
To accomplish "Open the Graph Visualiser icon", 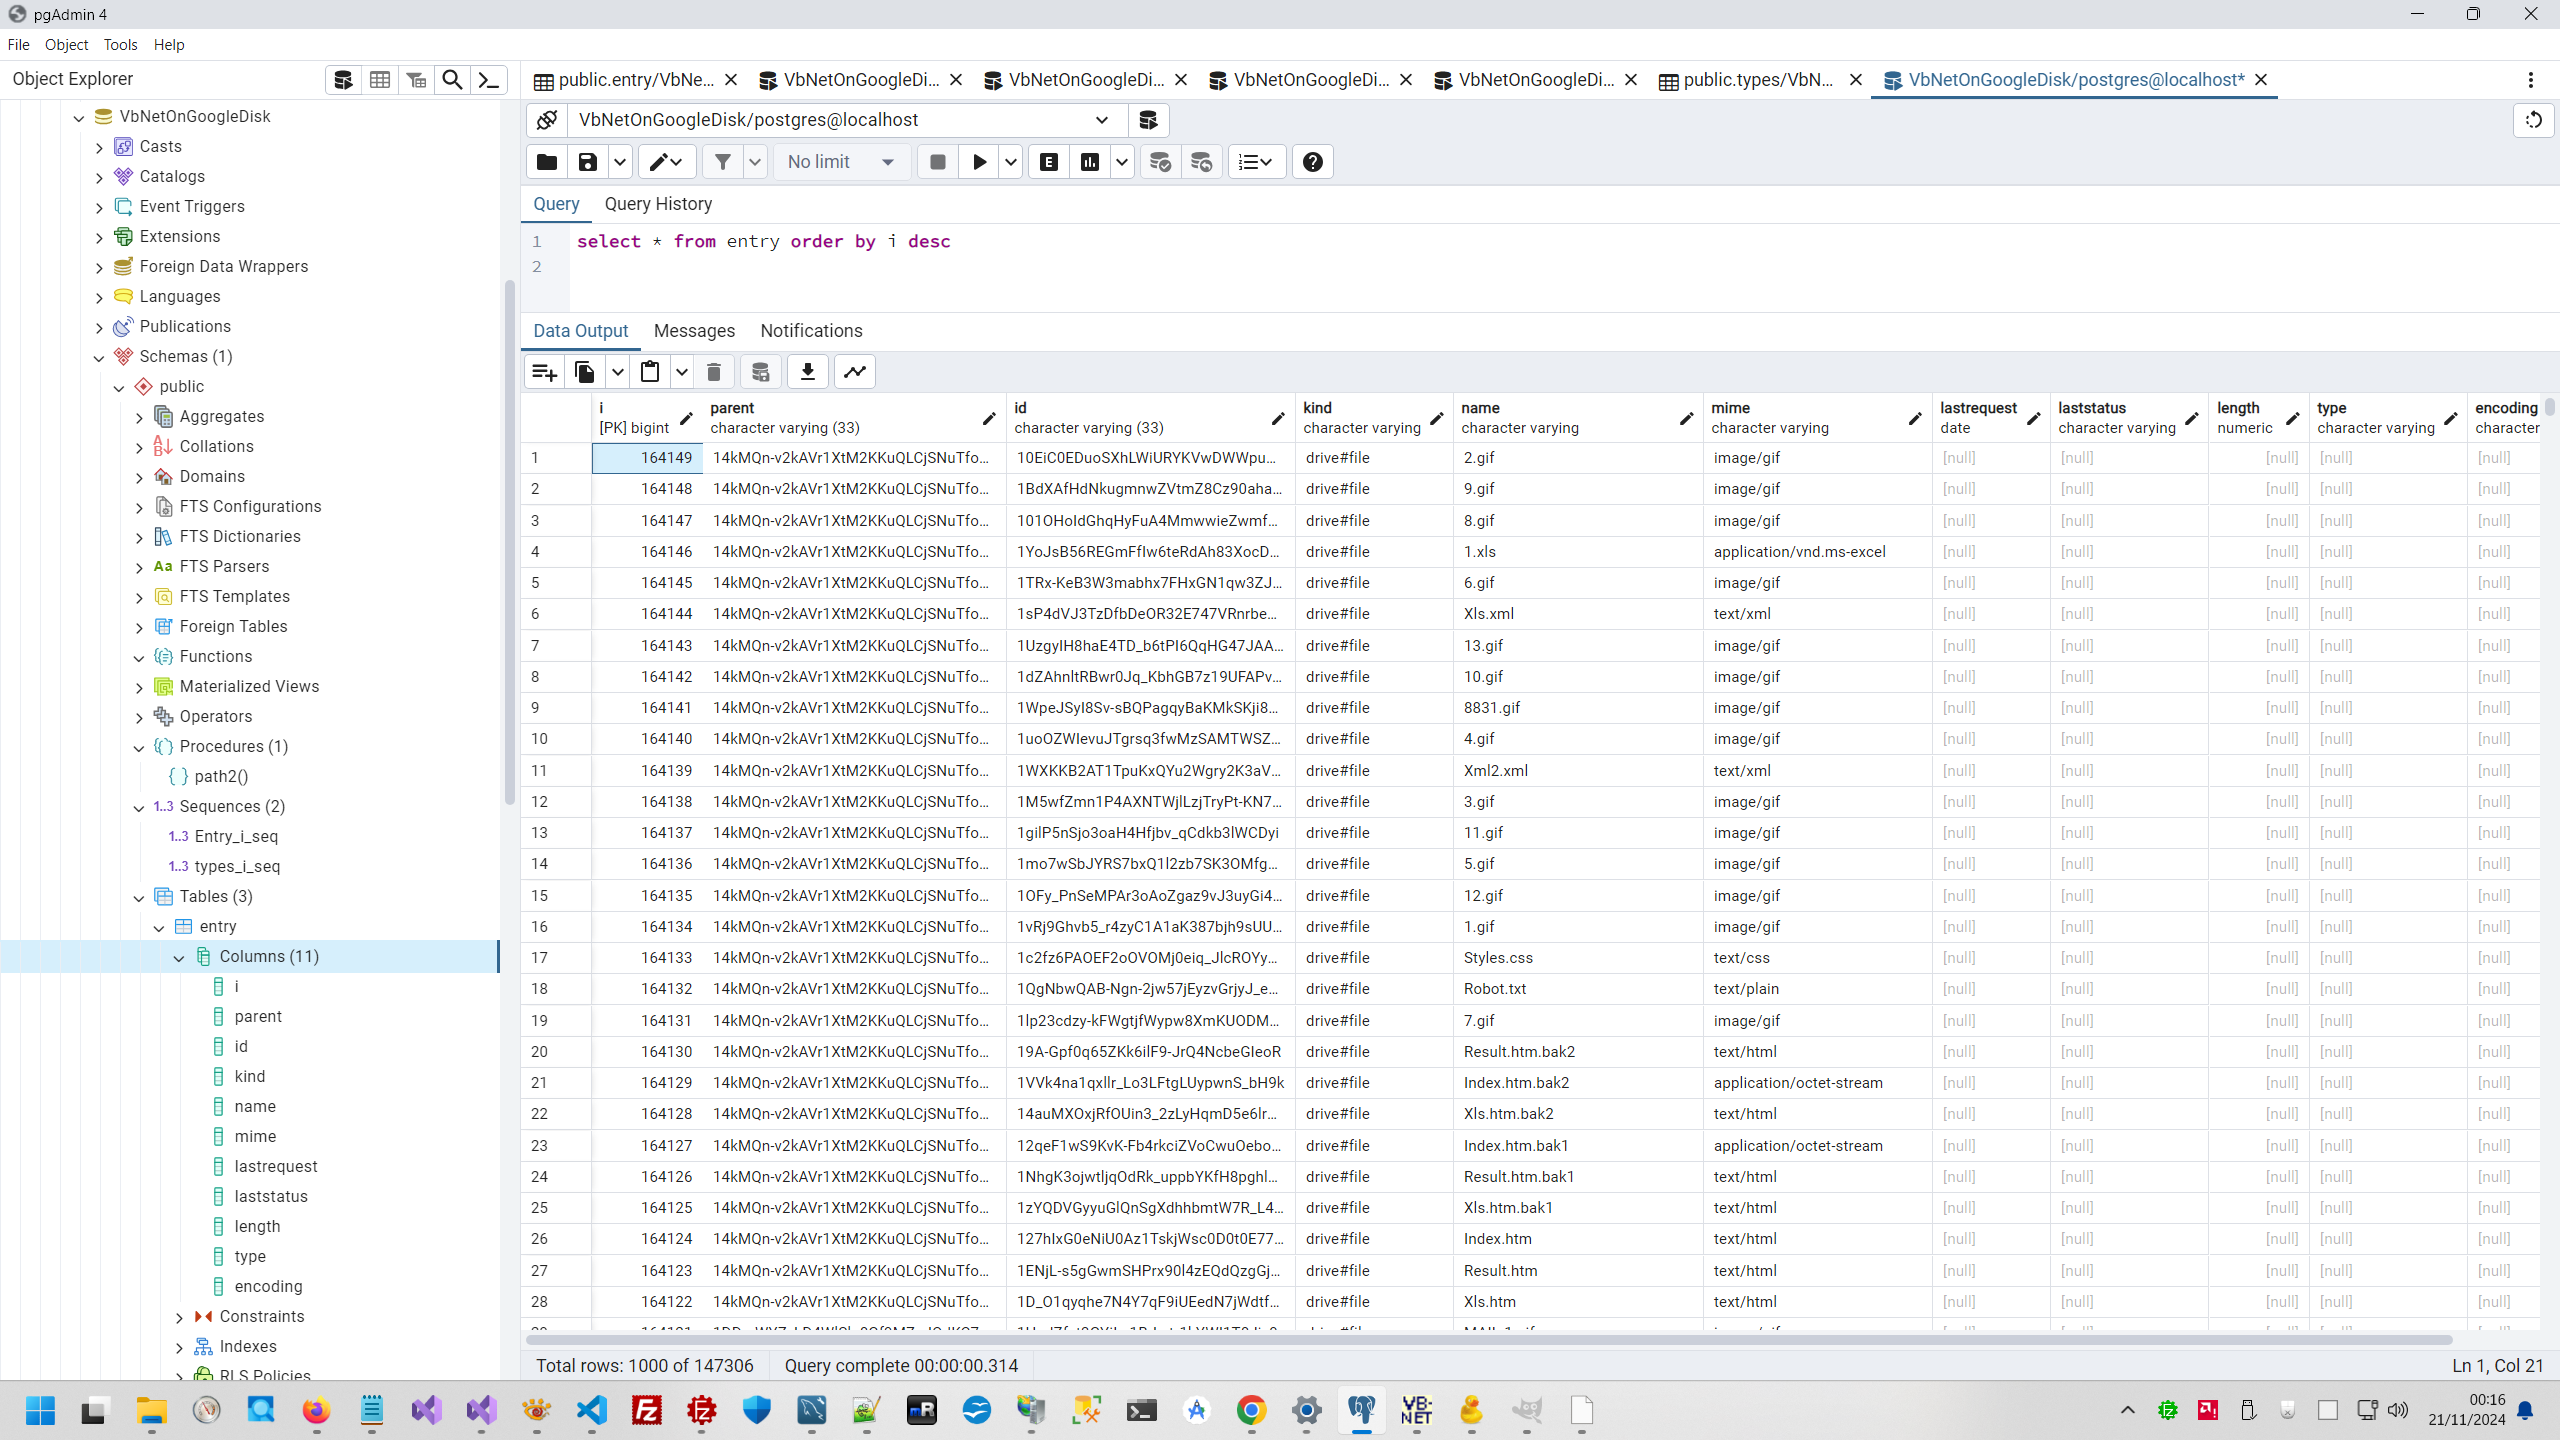I will (855, 372).
